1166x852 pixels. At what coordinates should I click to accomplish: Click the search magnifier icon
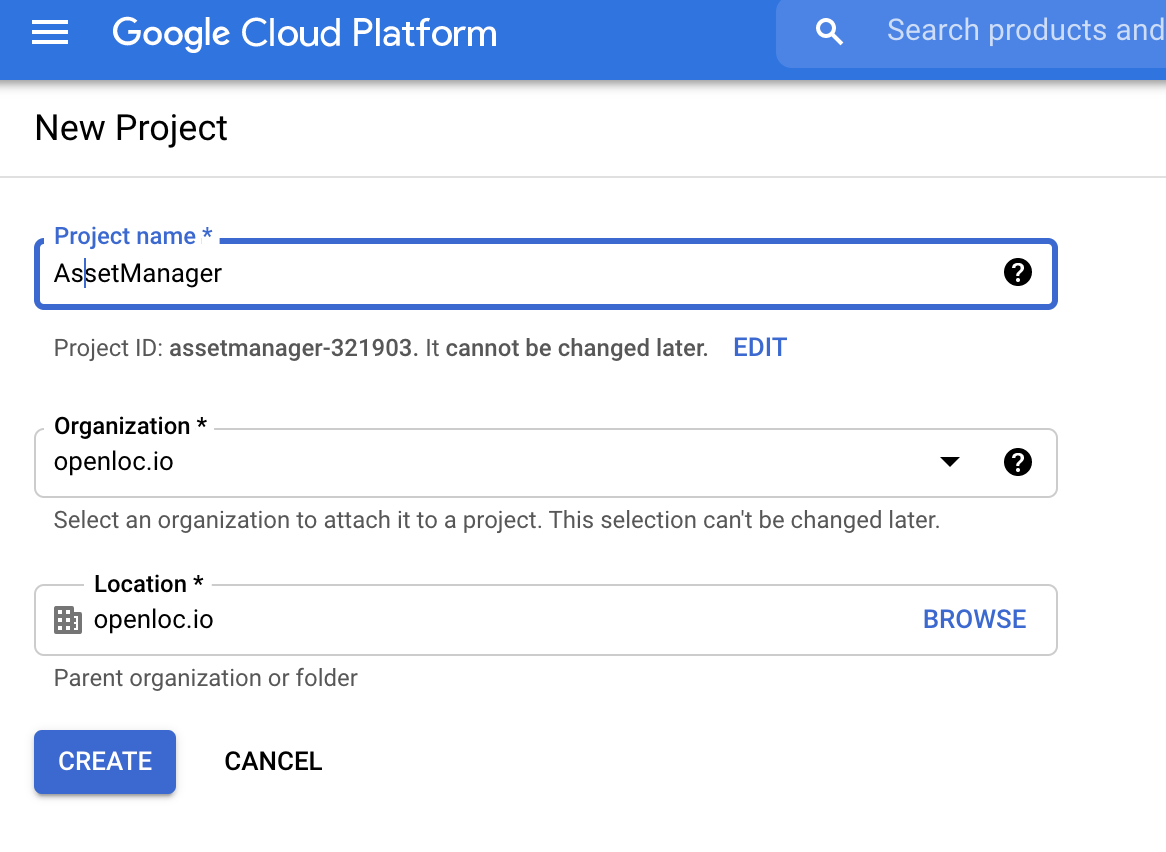pyautogui.click(x=829, y=31)
